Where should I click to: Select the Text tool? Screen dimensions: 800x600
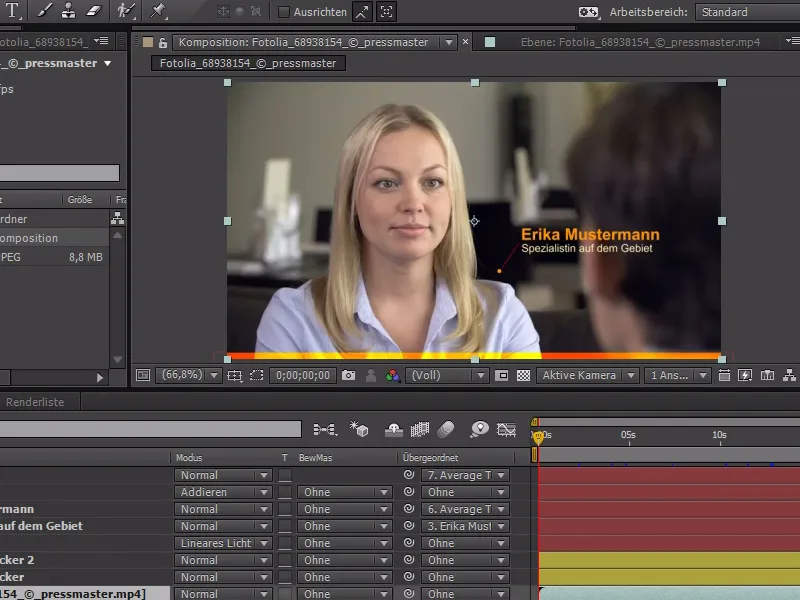[x=12, y=10]
